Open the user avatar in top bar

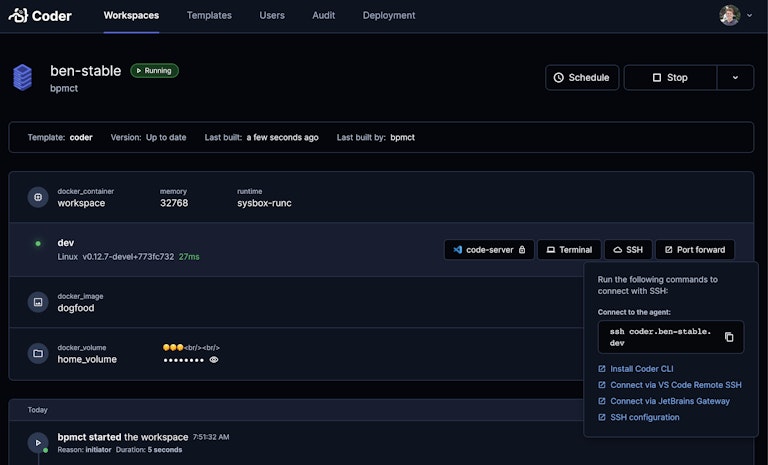coord(730,16)
